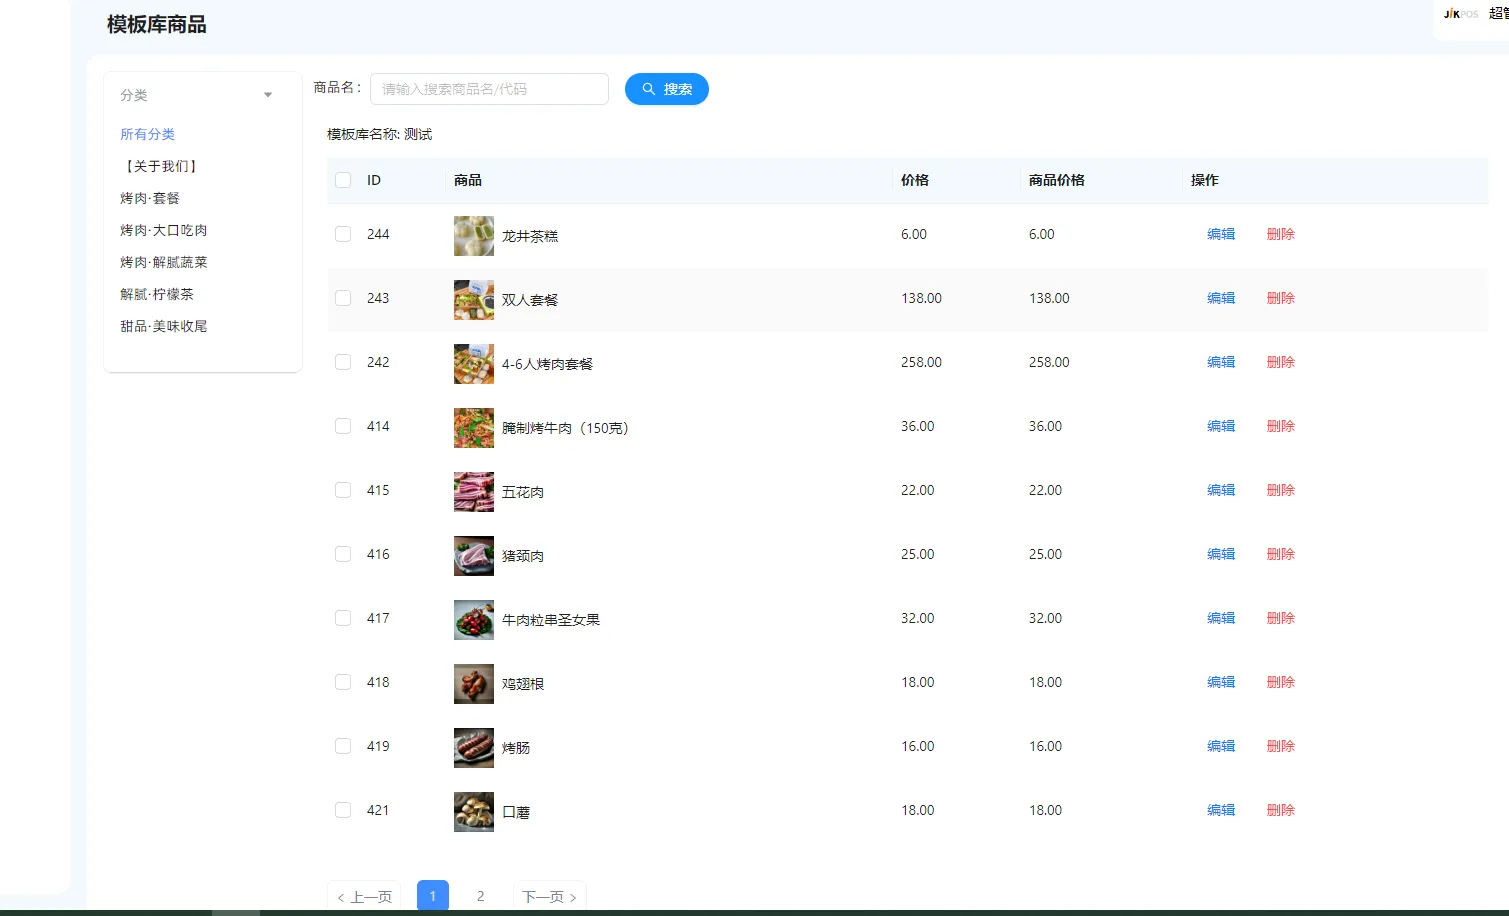The image size is (1509, 916).
Task: Check the checkbox for product 244 龙井茶糕
Action: coord(343,234)
